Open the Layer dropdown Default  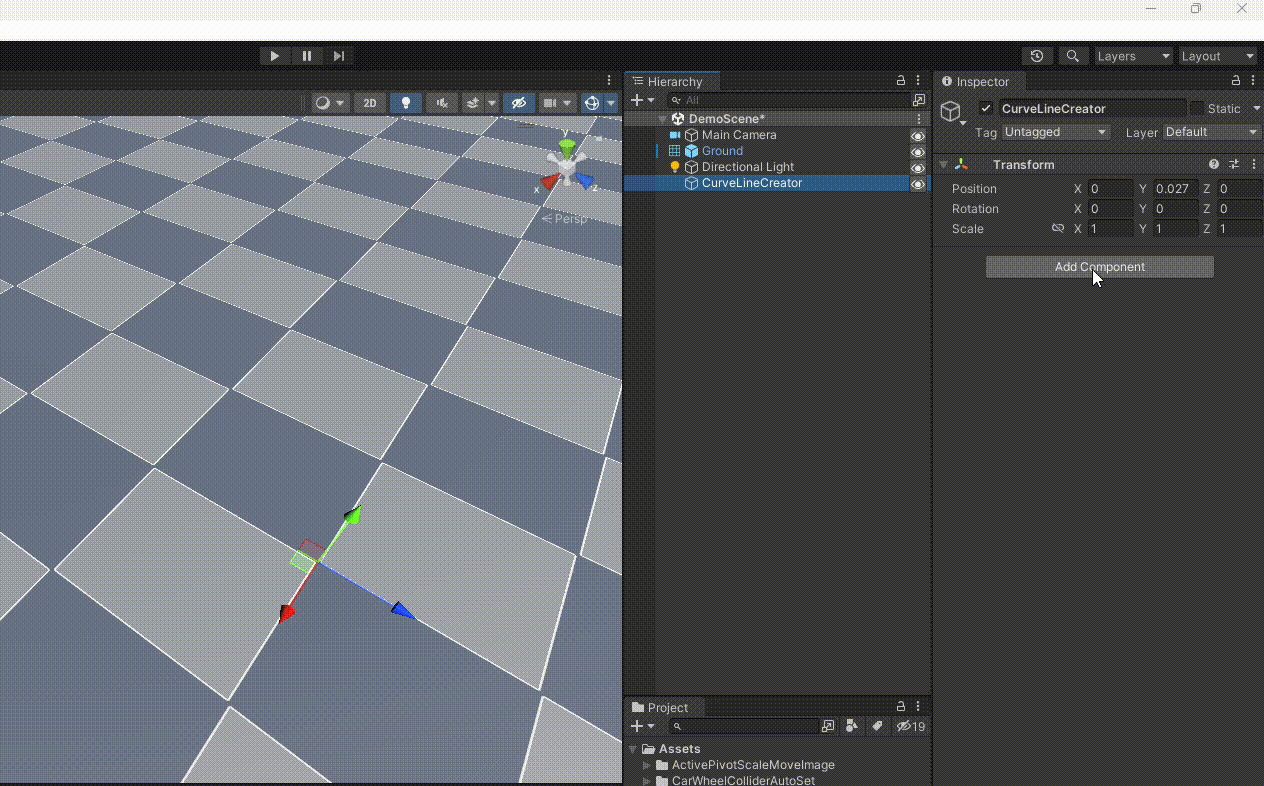point(1211,132)
